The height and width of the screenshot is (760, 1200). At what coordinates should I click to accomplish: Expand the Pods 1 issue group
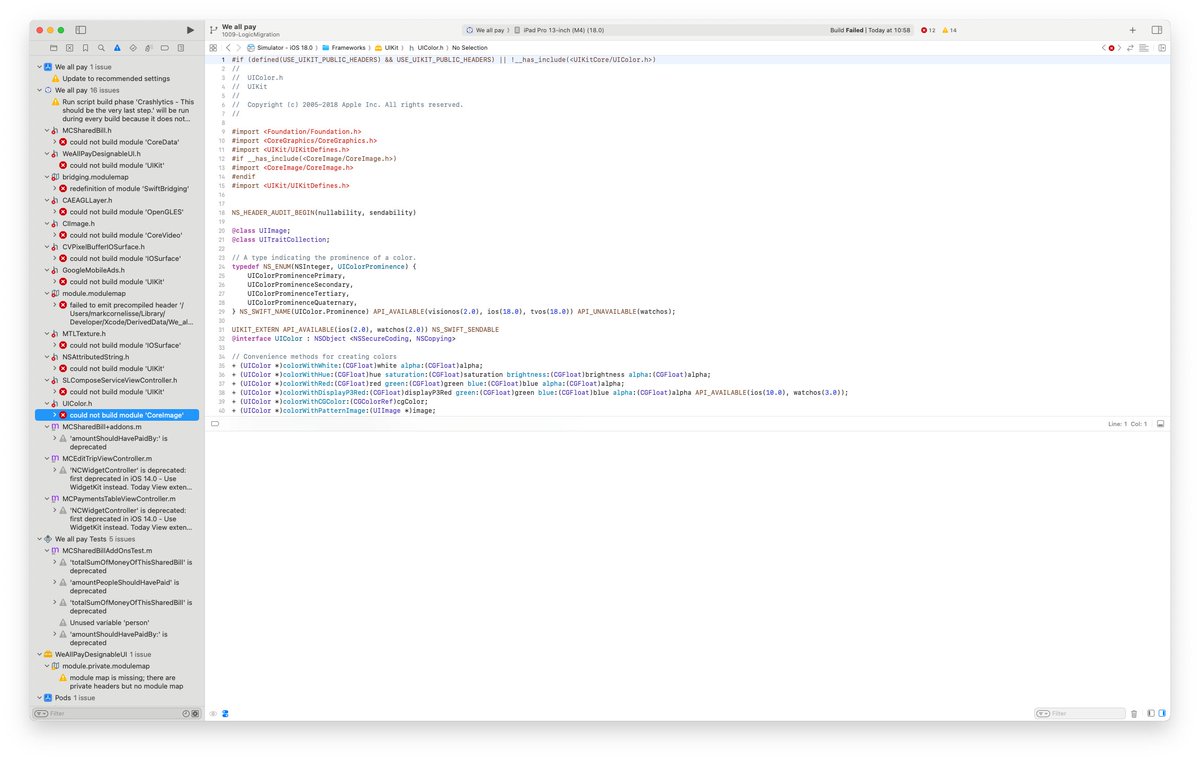(39, 698)
